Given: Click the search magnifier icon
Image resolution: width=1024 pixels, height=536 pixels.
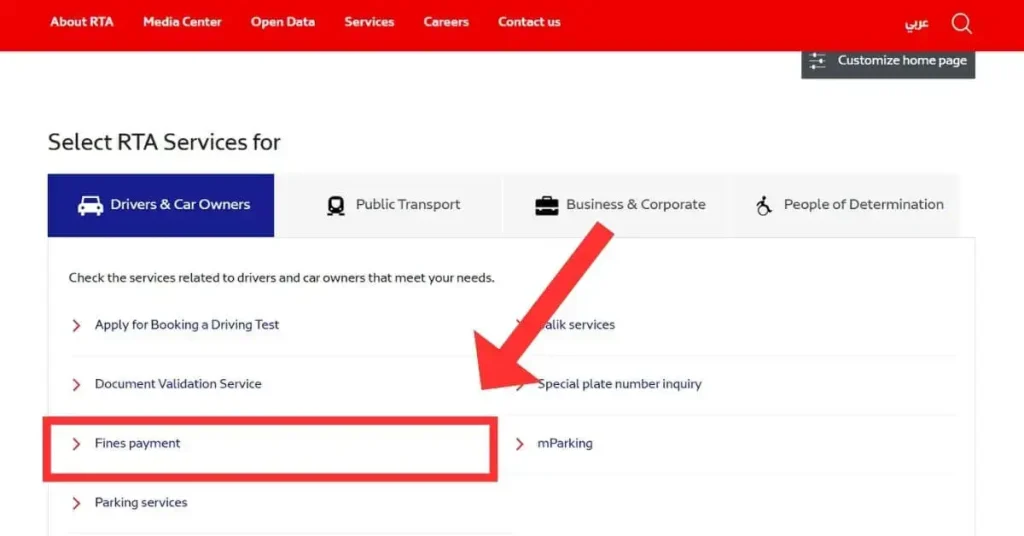Looking at the screenshot, I should coord(961,23).
